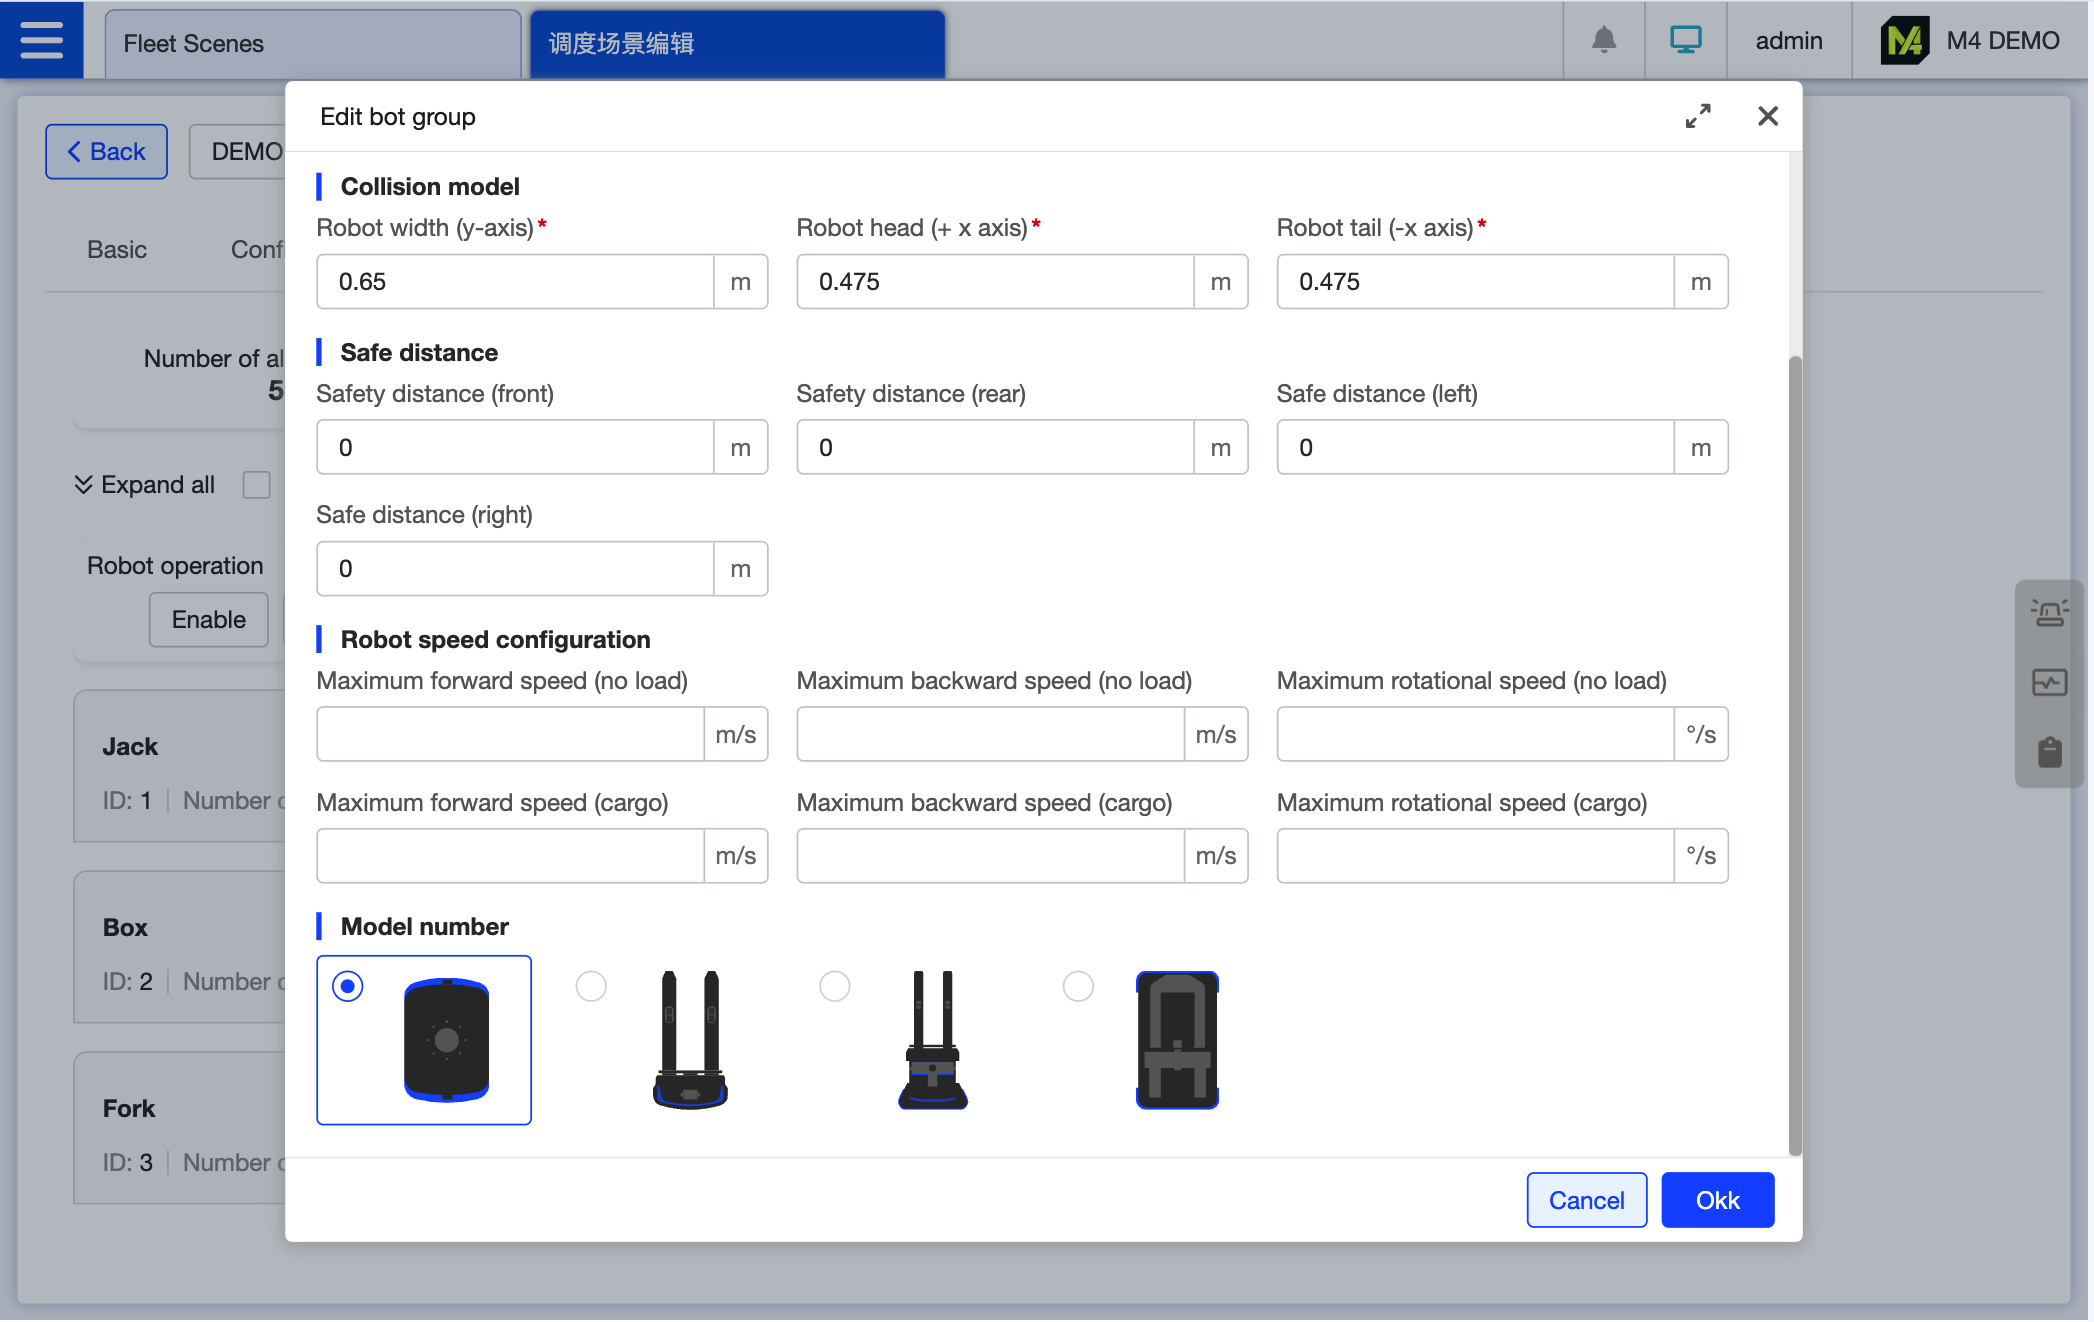Expand the dialog to fullscreen

[x=1697, y=116]
